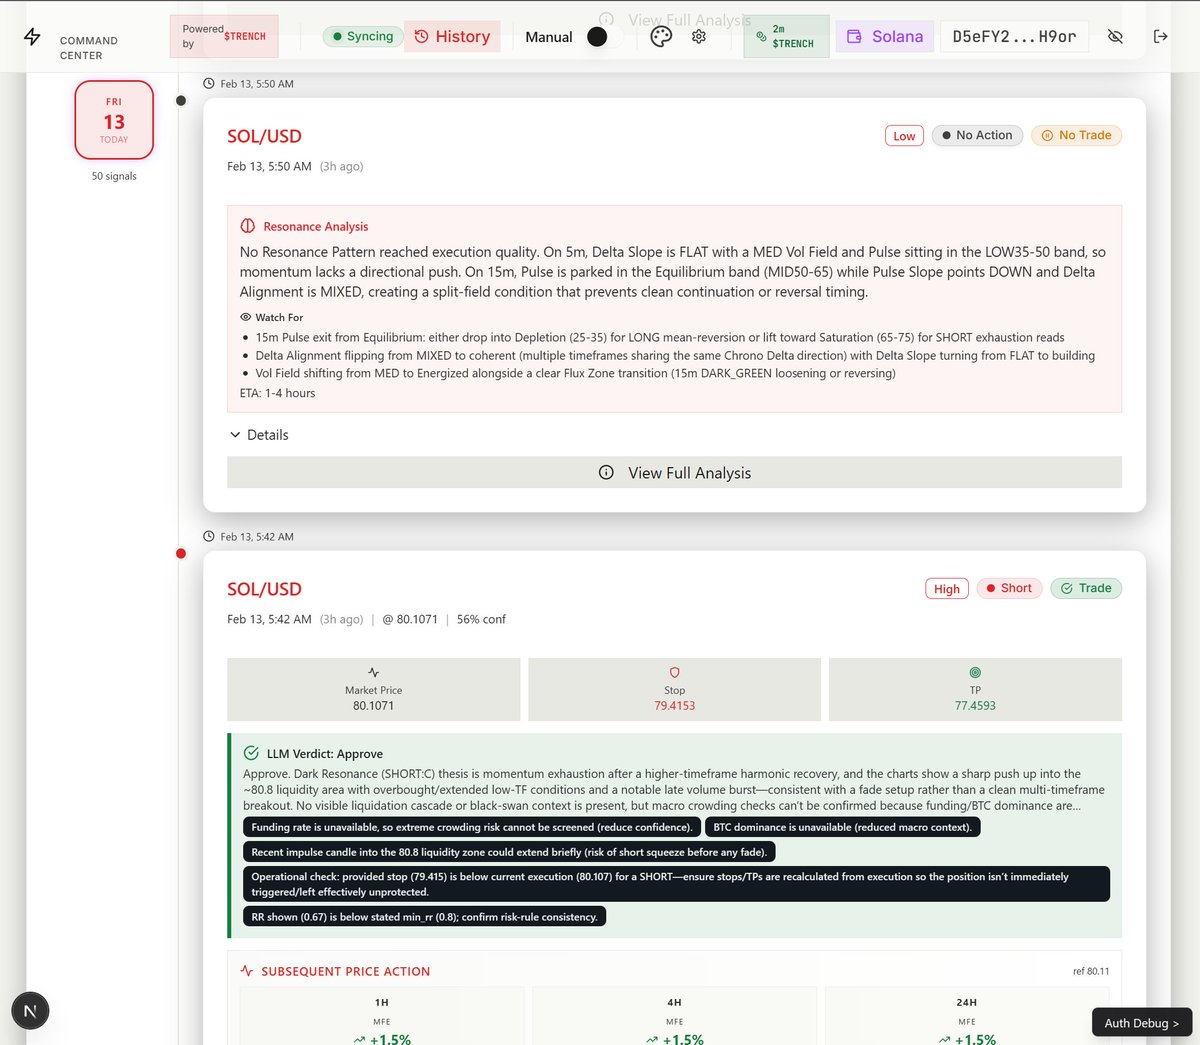Click the High priority tag

point(946,588)
